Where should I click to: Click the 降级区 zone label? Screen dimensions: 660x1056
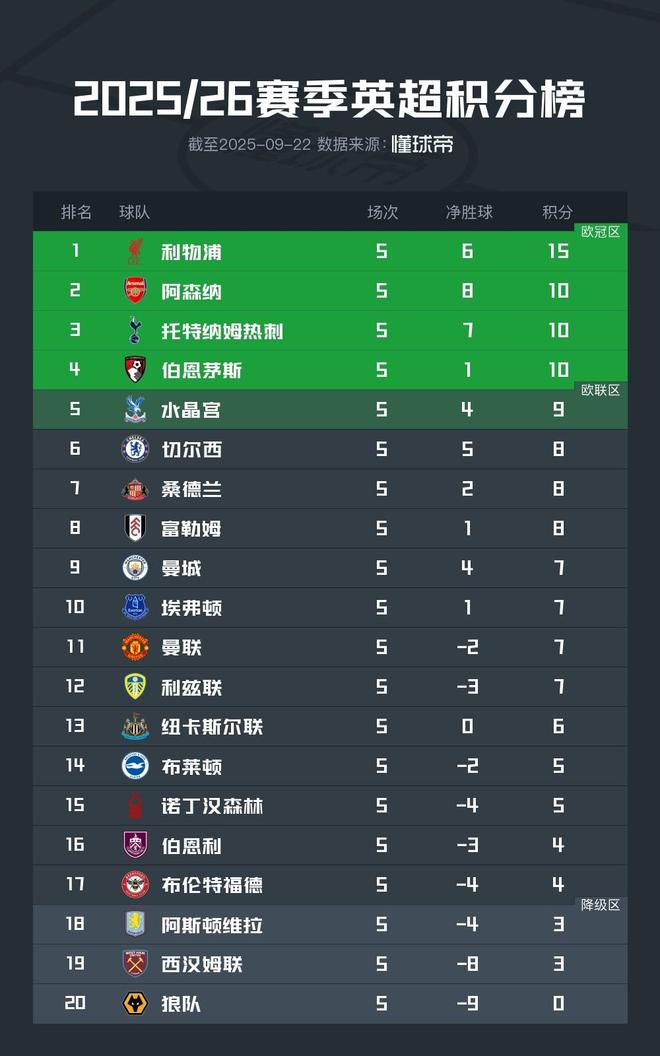pyautogui.click(x=601, y=905)
